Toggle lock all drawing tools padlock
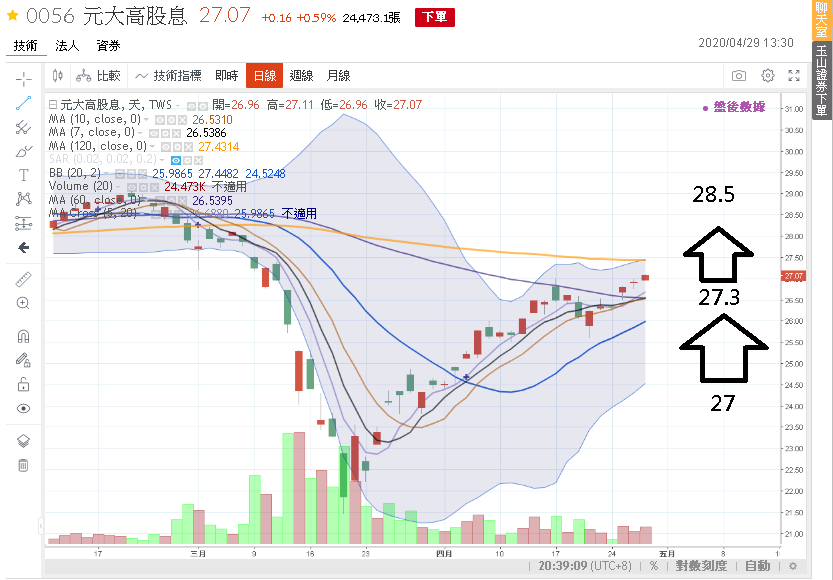833x580 pixels. 23,385
